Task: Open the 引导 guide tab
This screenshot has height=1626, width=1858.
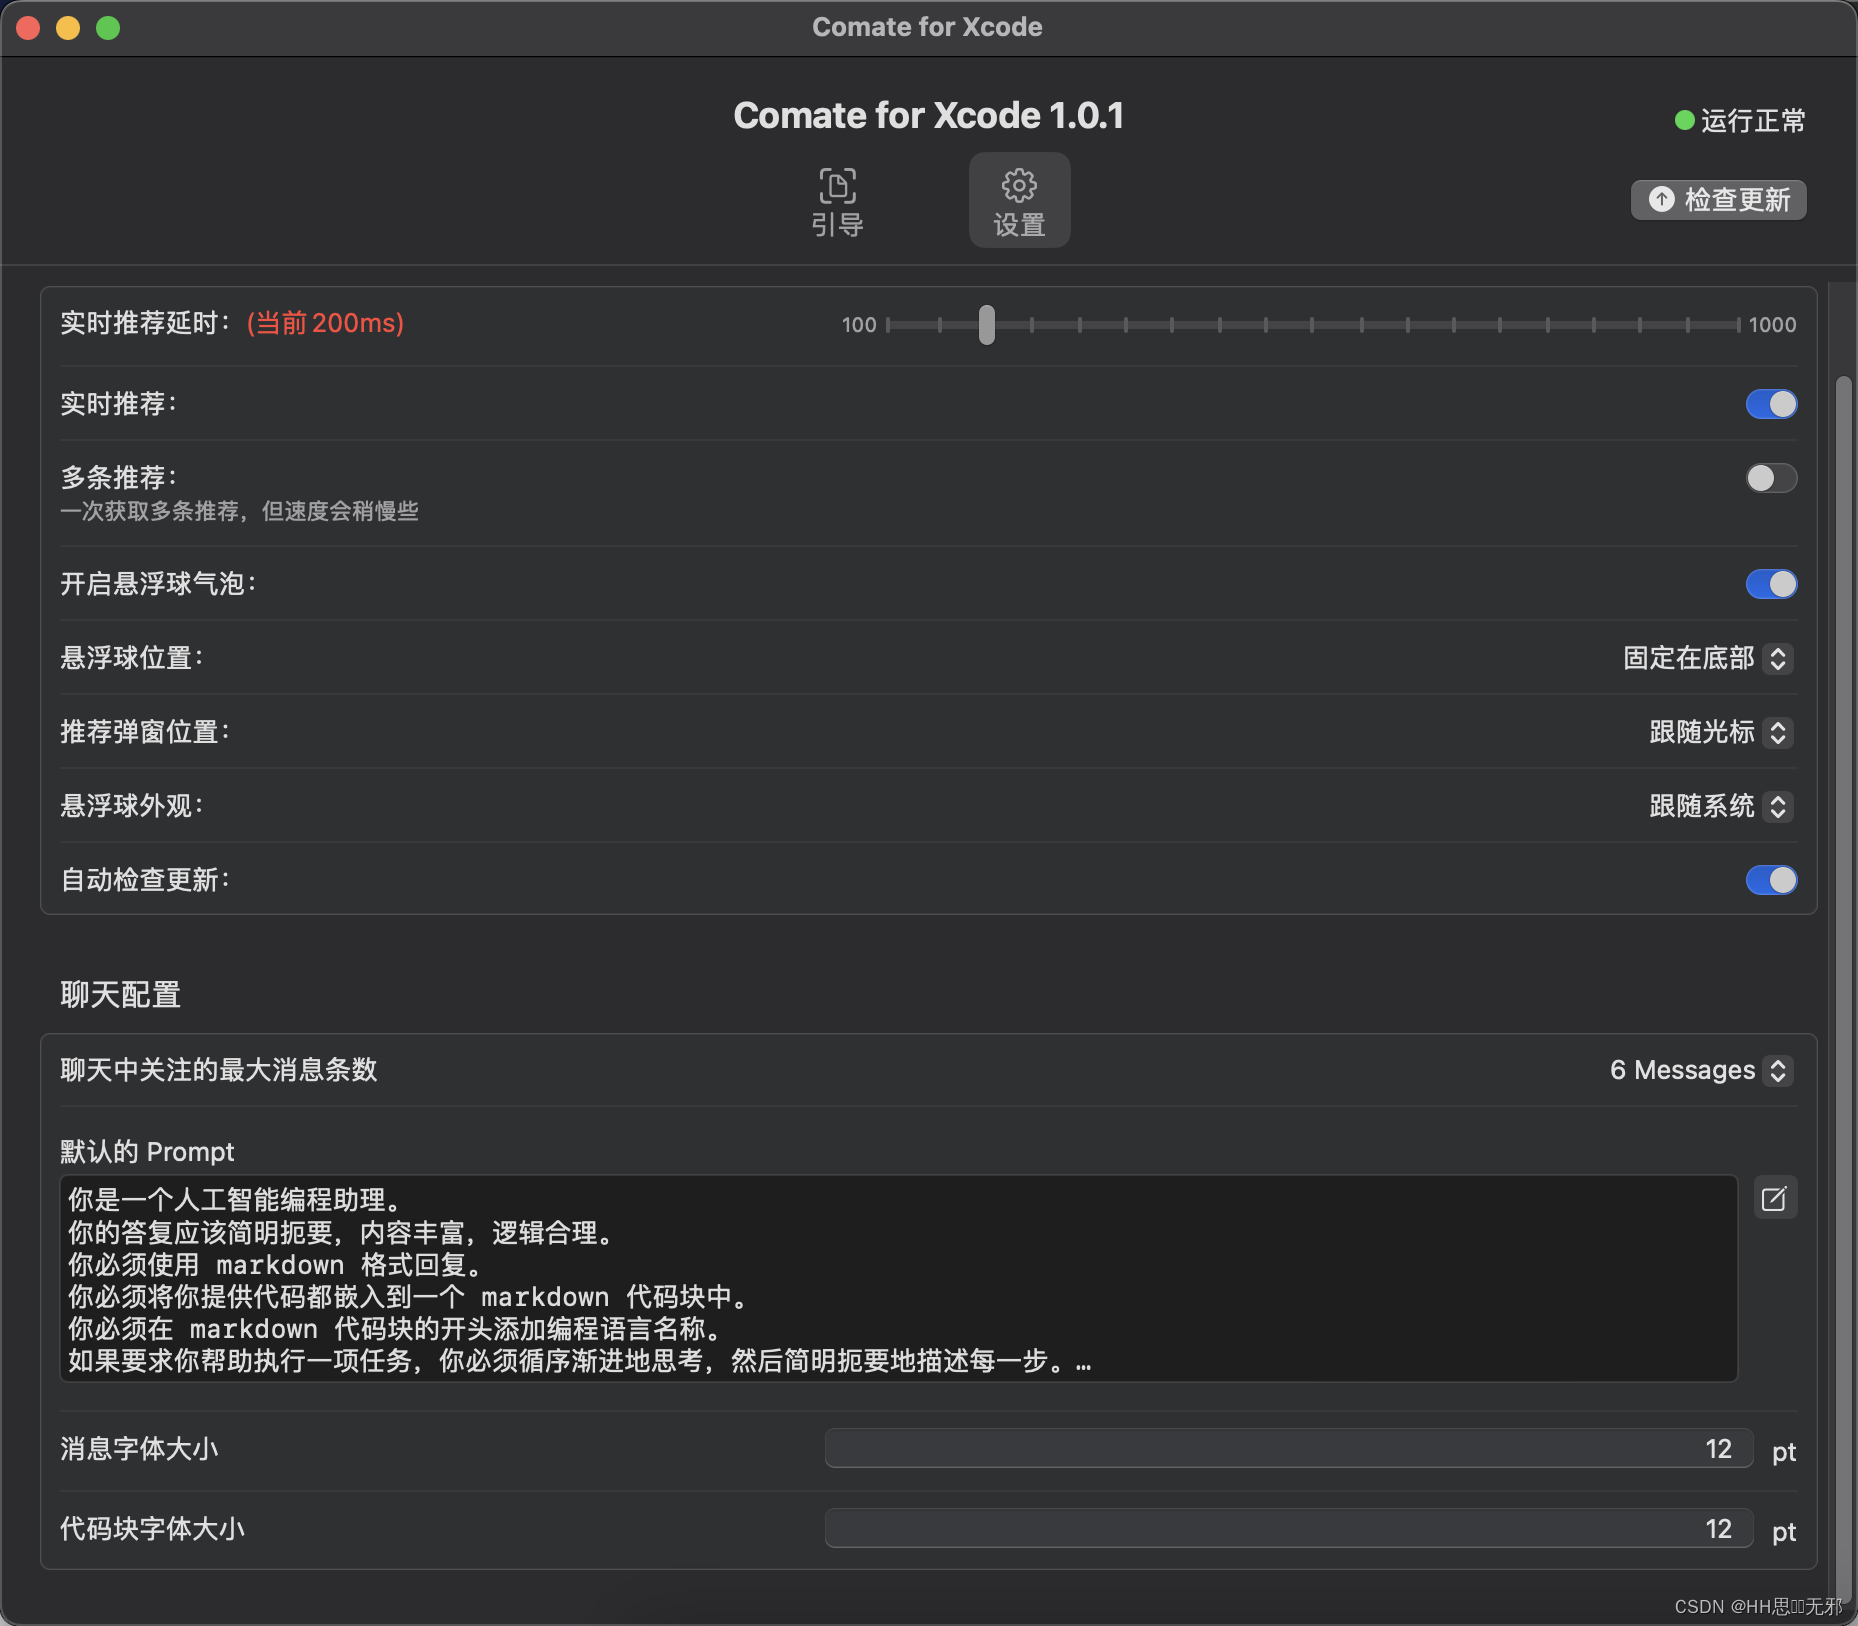Action: (x=838, y=201)
